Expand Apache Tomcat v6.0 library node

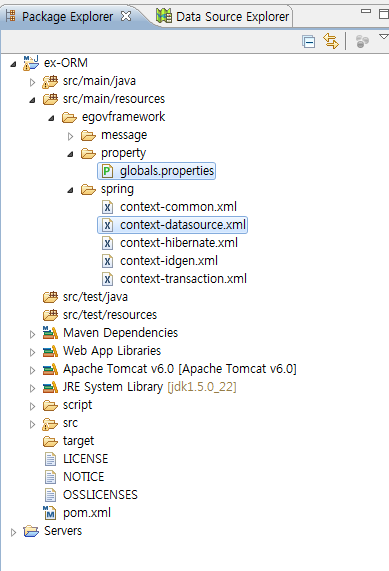32,370
